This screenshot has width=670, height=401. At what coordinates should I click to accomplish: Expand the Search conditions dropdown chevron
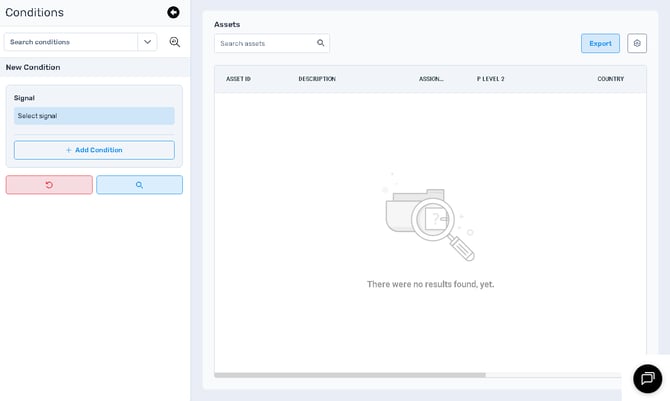point(147,42)
